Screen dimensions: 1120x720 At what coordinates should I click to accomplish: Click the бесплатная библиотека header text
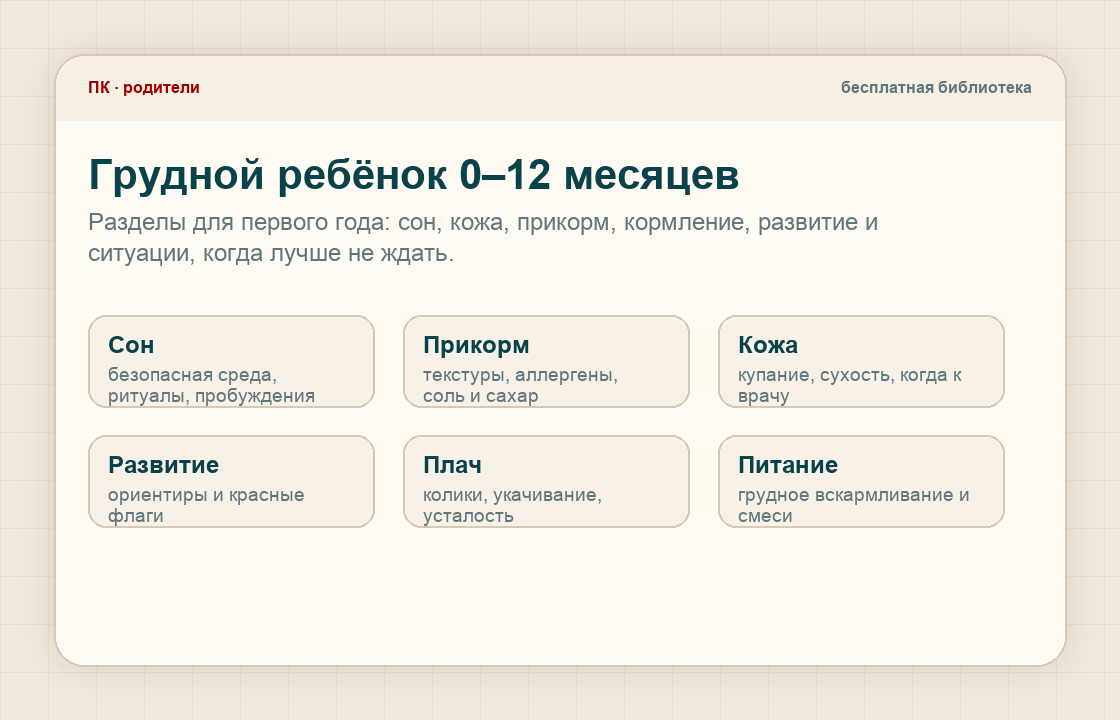tap(936, 88)
